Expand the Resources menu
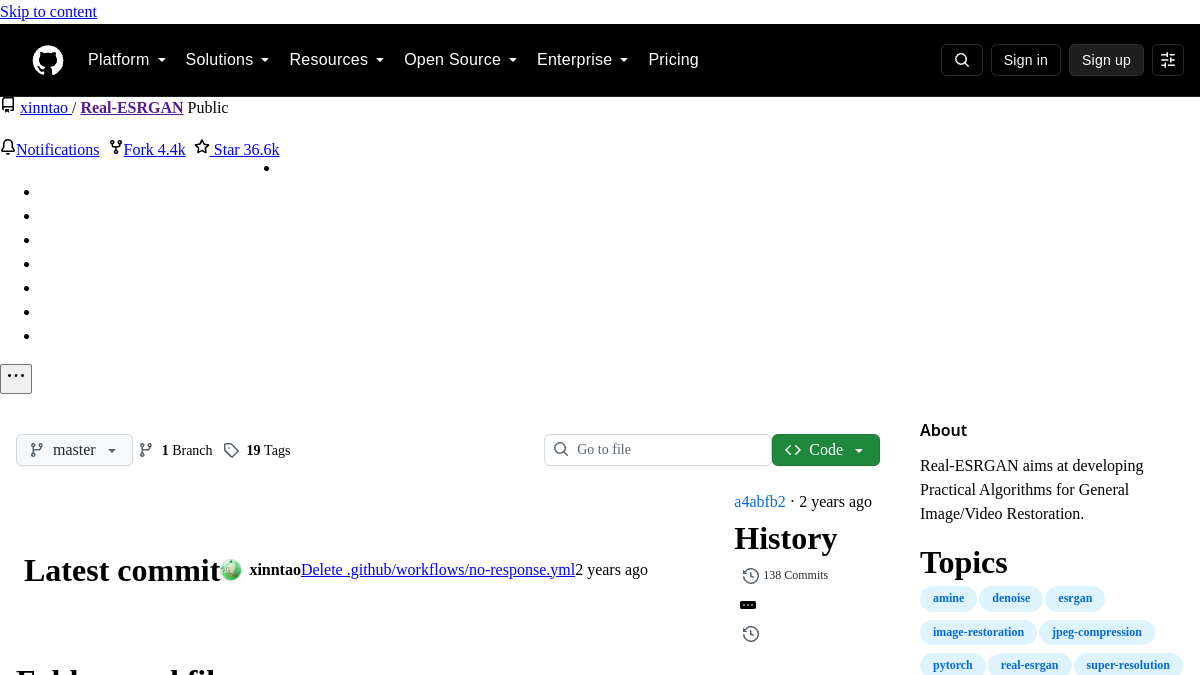This screenshot has width=1200, height=675. pos(337,60)
